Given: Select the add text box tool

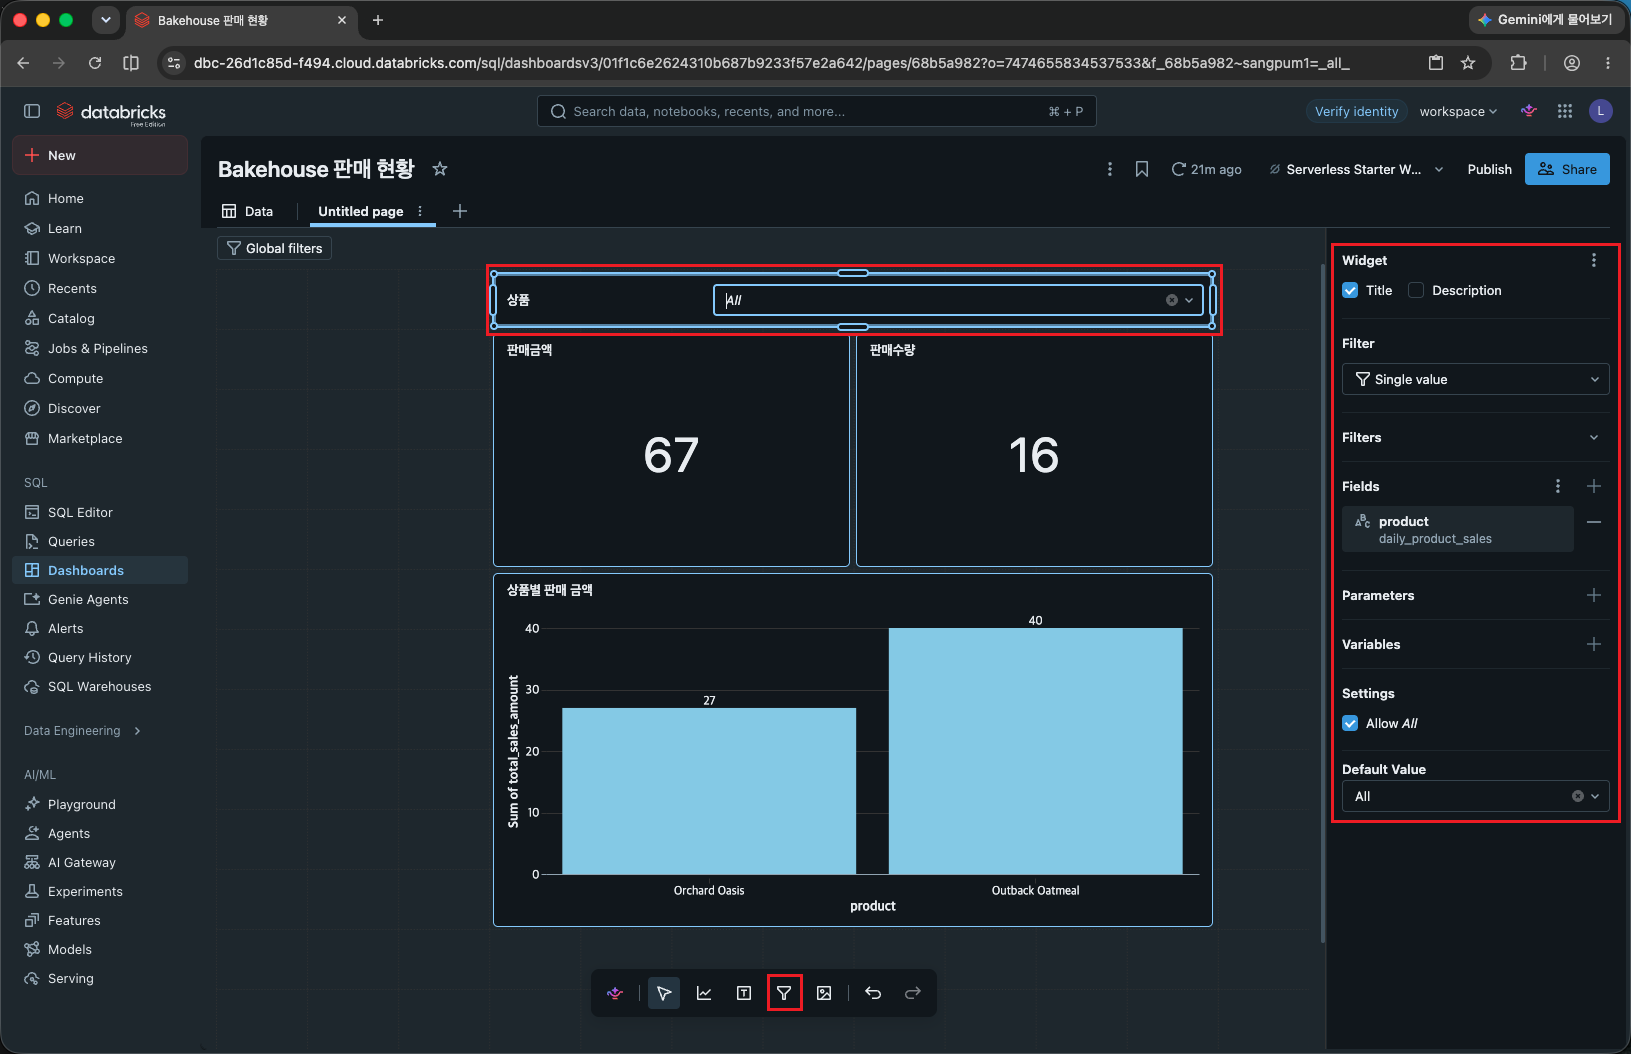Looking at the screenshot, I should point(744,993).
